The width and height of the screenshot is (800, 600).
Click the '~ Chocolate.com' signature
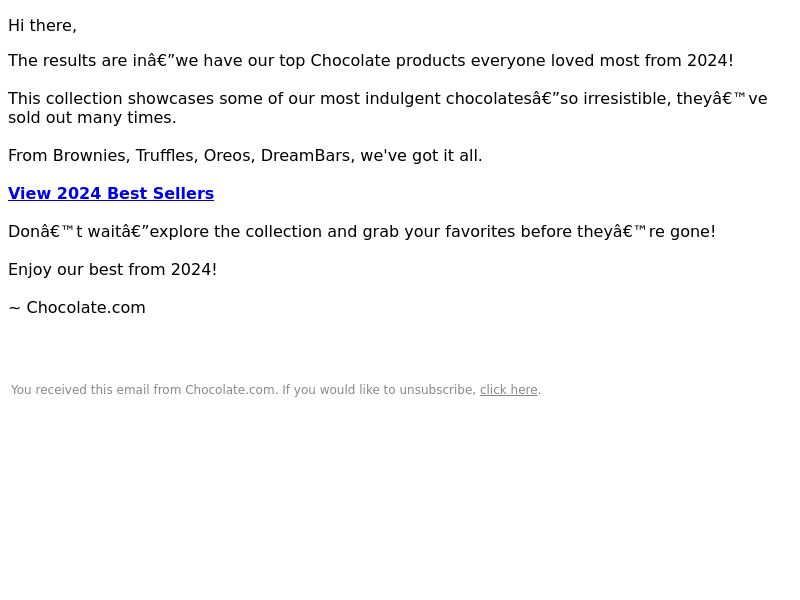click(77, 308)
